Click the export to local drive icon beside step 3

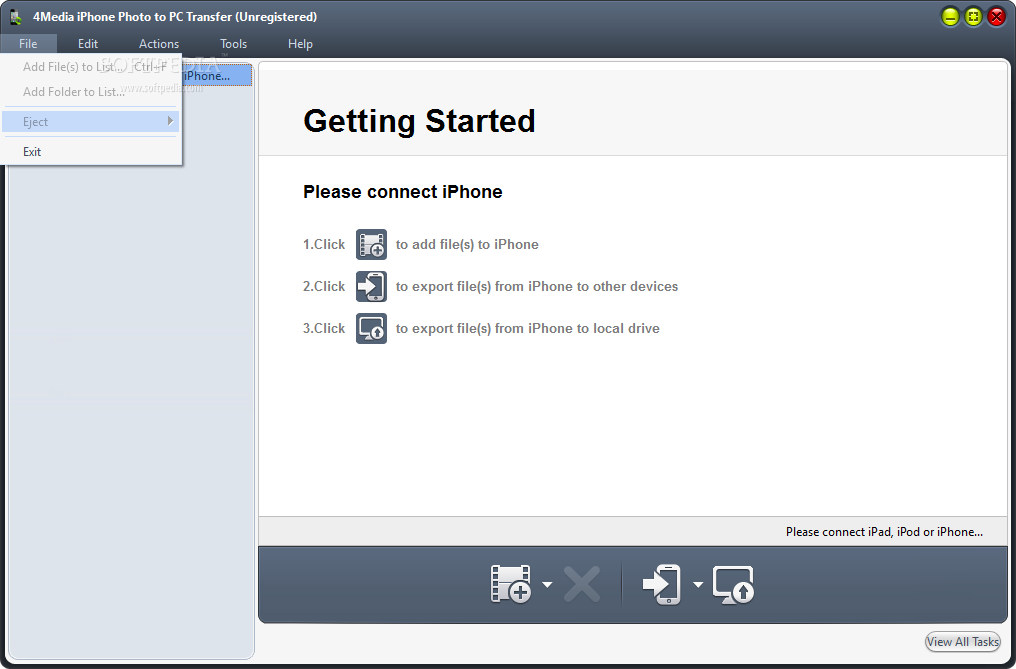(x=371, y=328)
